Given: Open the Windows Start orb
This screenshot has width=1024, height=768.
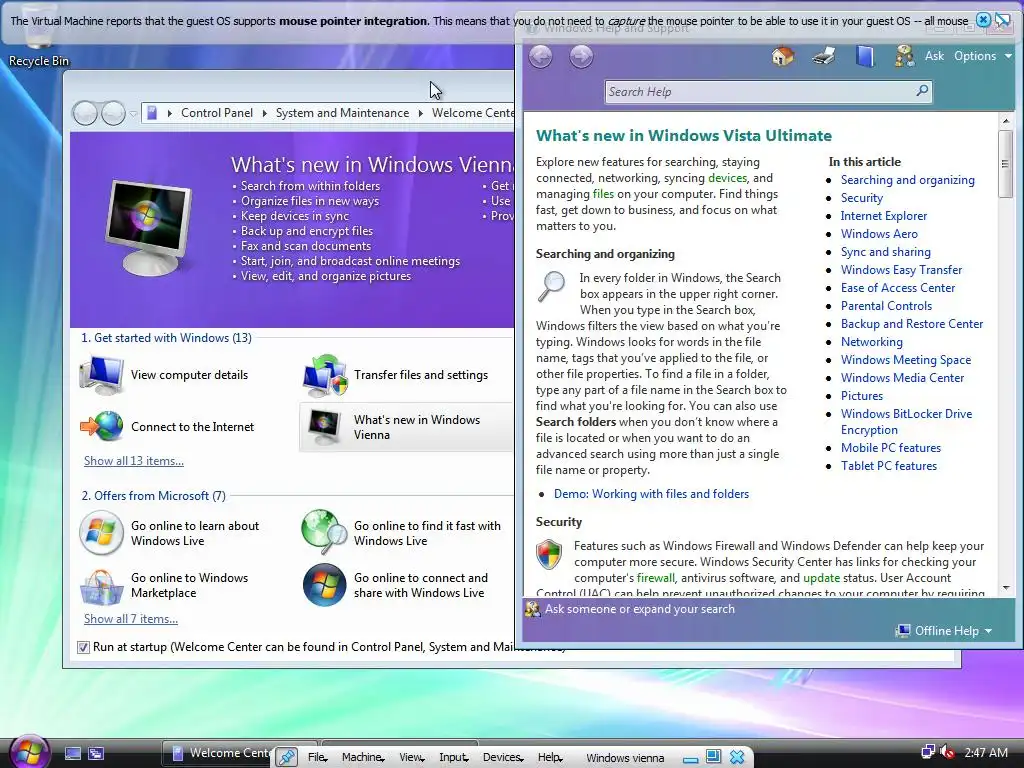Looking at the screenshot, I should (29, 752).
